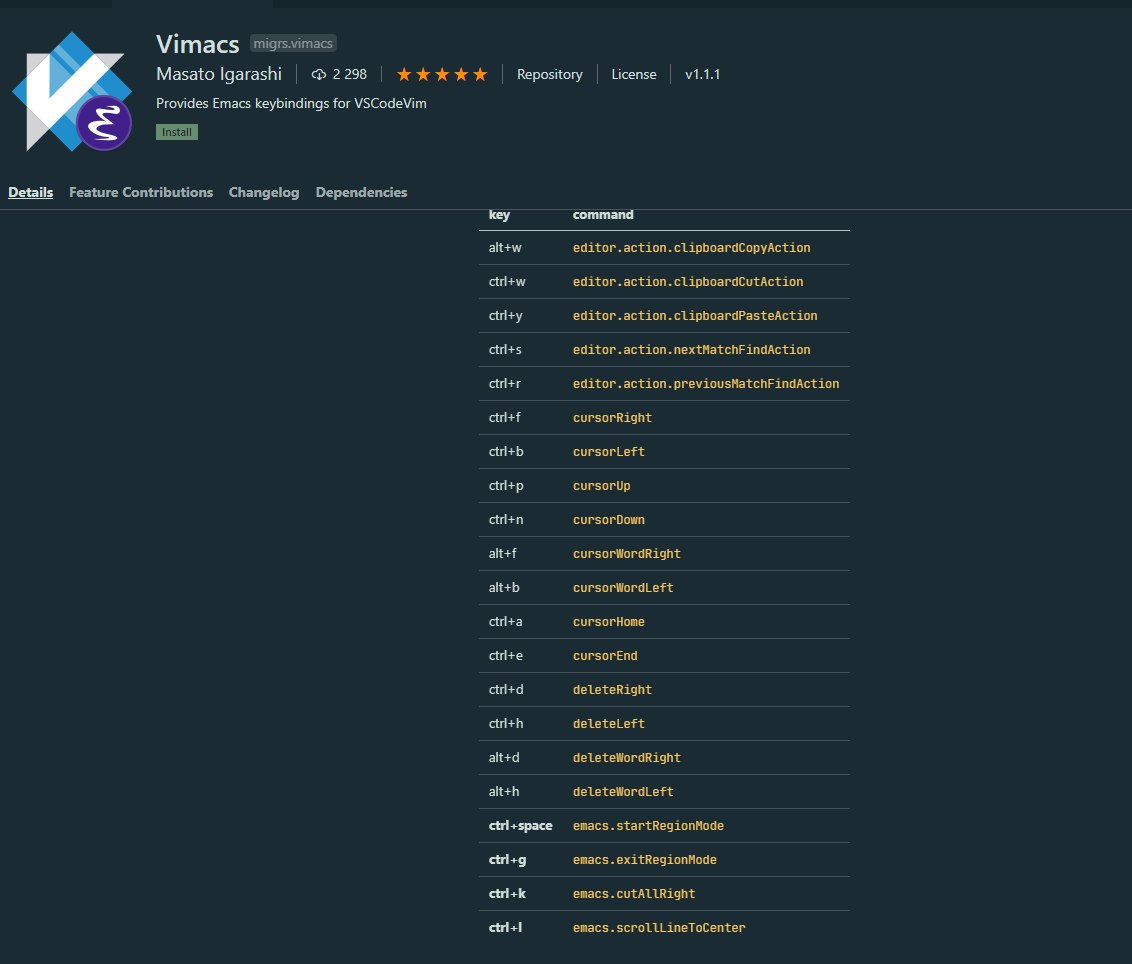This screenshot has height=964, width=1132.
Task: Click the v1.1.1 version label
Action: pyautogui.click(x=702, y=74)
